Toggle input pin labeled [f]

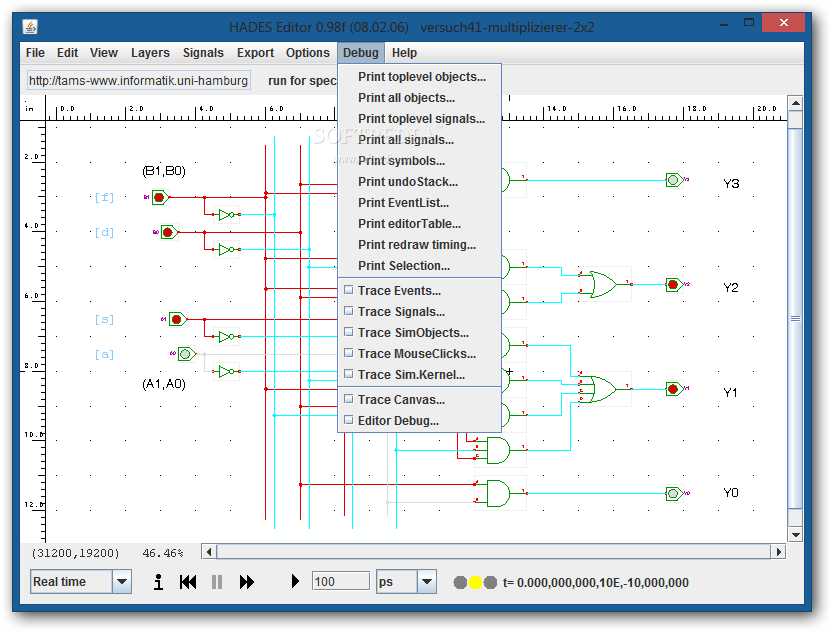coord(159,197)
